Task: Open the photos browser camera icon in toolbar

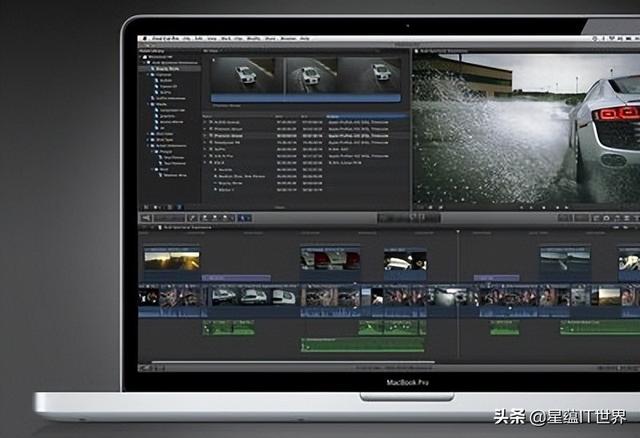Action: pyautogui.click(x=607, y=218)
